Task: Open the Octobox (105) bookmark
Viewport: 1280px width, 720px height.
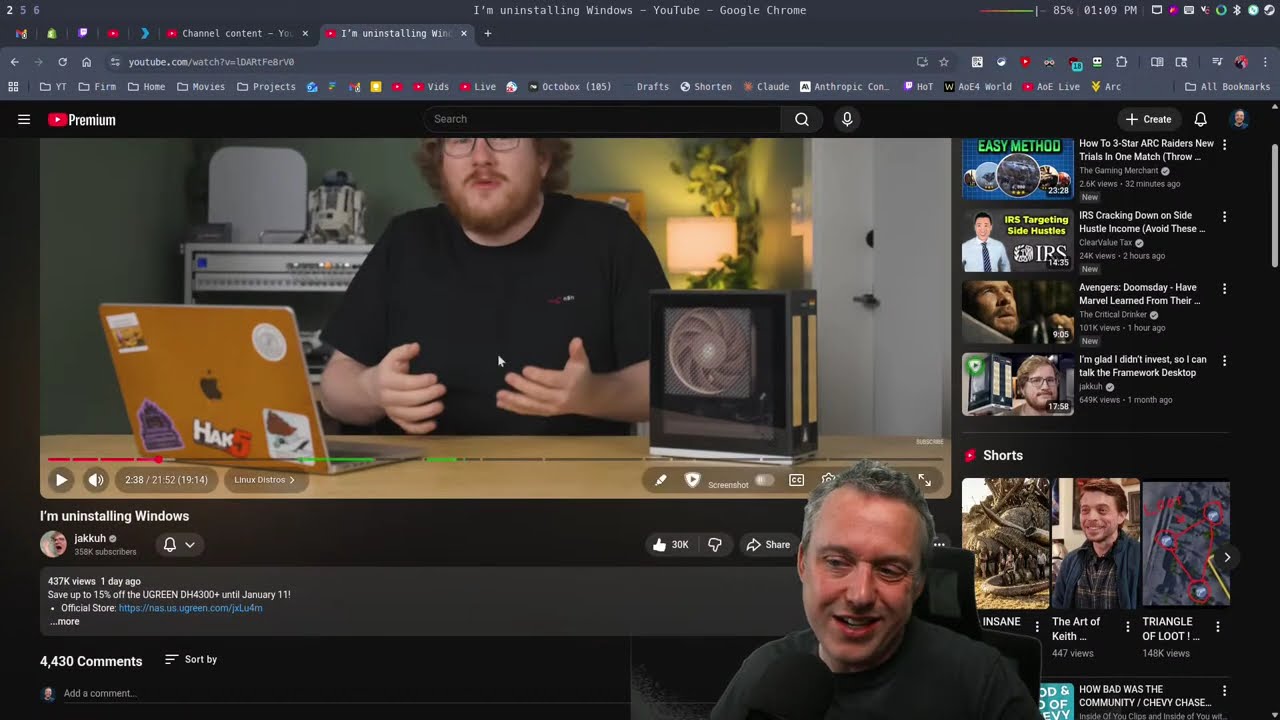Action: click(569, 87)
